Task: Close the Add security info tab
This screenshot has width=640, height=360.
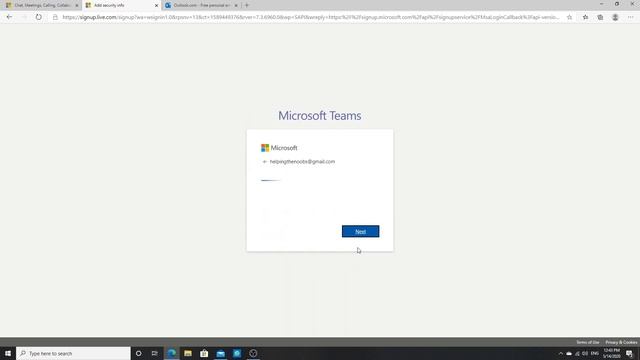Action: pos(156,5)
